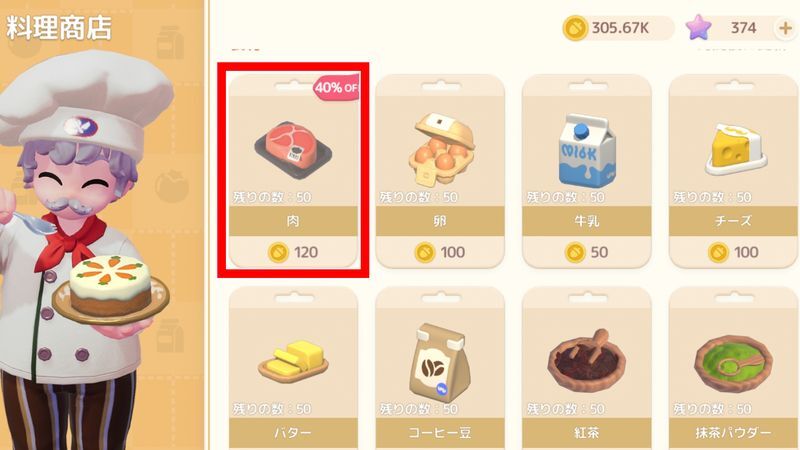Select the meat (肉) item card
The height and width of the screenshot is (450, 800).
pos(293,171)
